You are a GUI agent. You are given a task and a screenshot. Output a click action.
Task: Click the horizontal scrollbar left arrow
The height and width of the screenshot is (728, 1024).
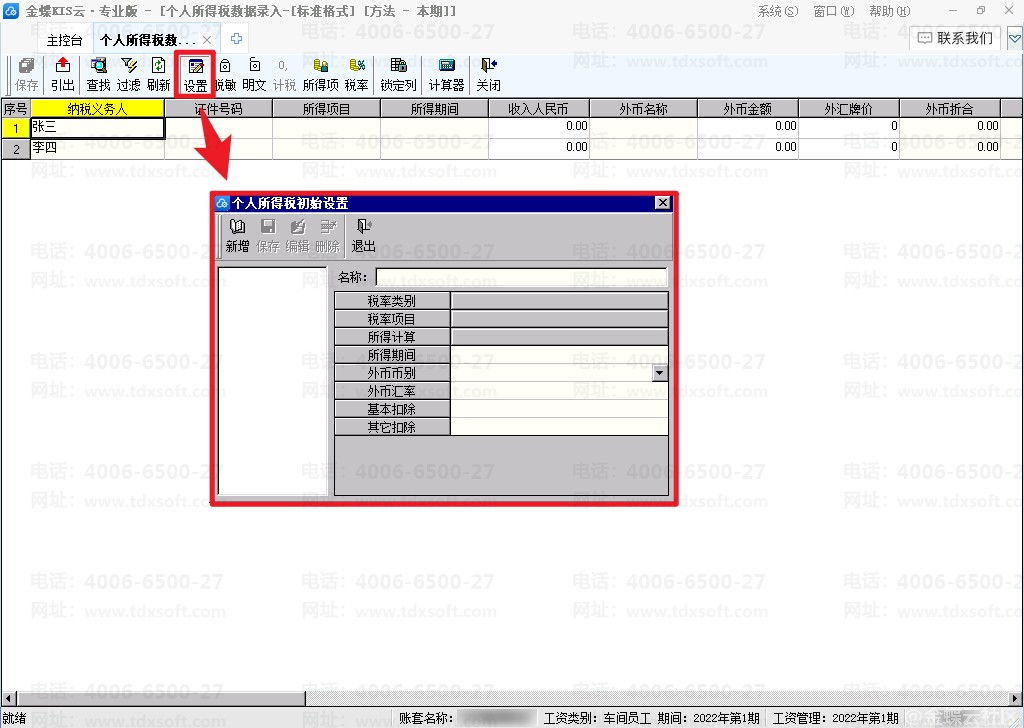pos(8,698)
